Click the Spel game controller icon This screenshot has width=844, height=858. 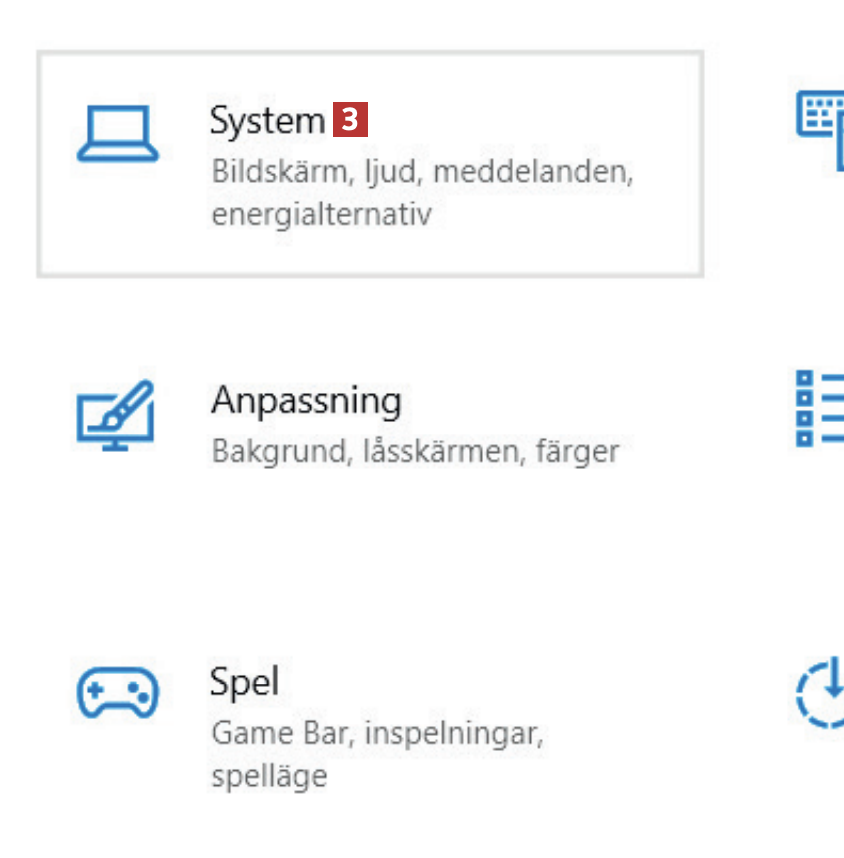coord(118,692)
